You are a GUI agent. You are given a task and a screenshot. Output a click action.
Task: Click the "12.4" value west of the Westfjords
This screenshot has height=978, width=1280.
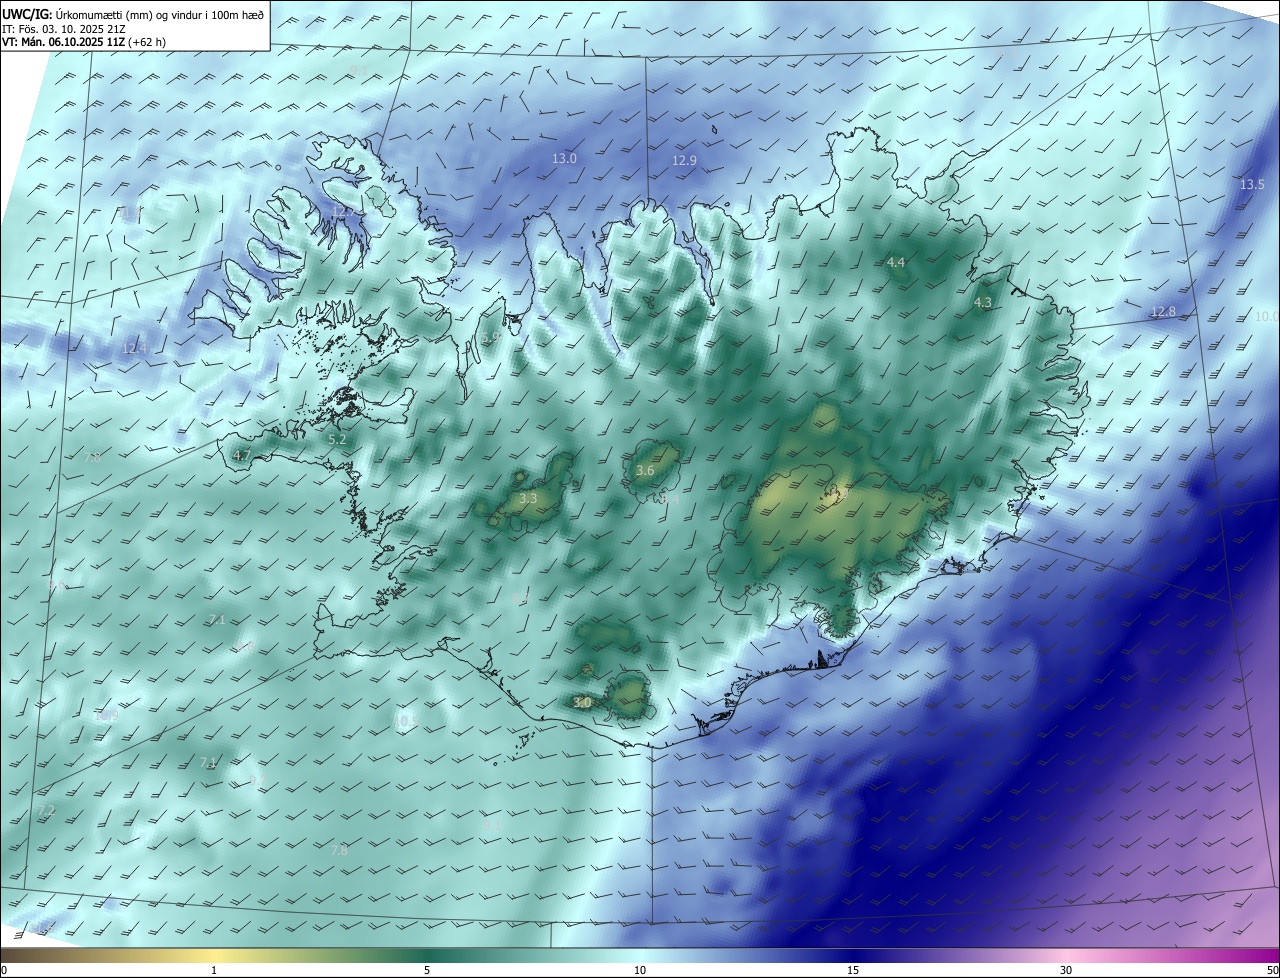(134, 348)
